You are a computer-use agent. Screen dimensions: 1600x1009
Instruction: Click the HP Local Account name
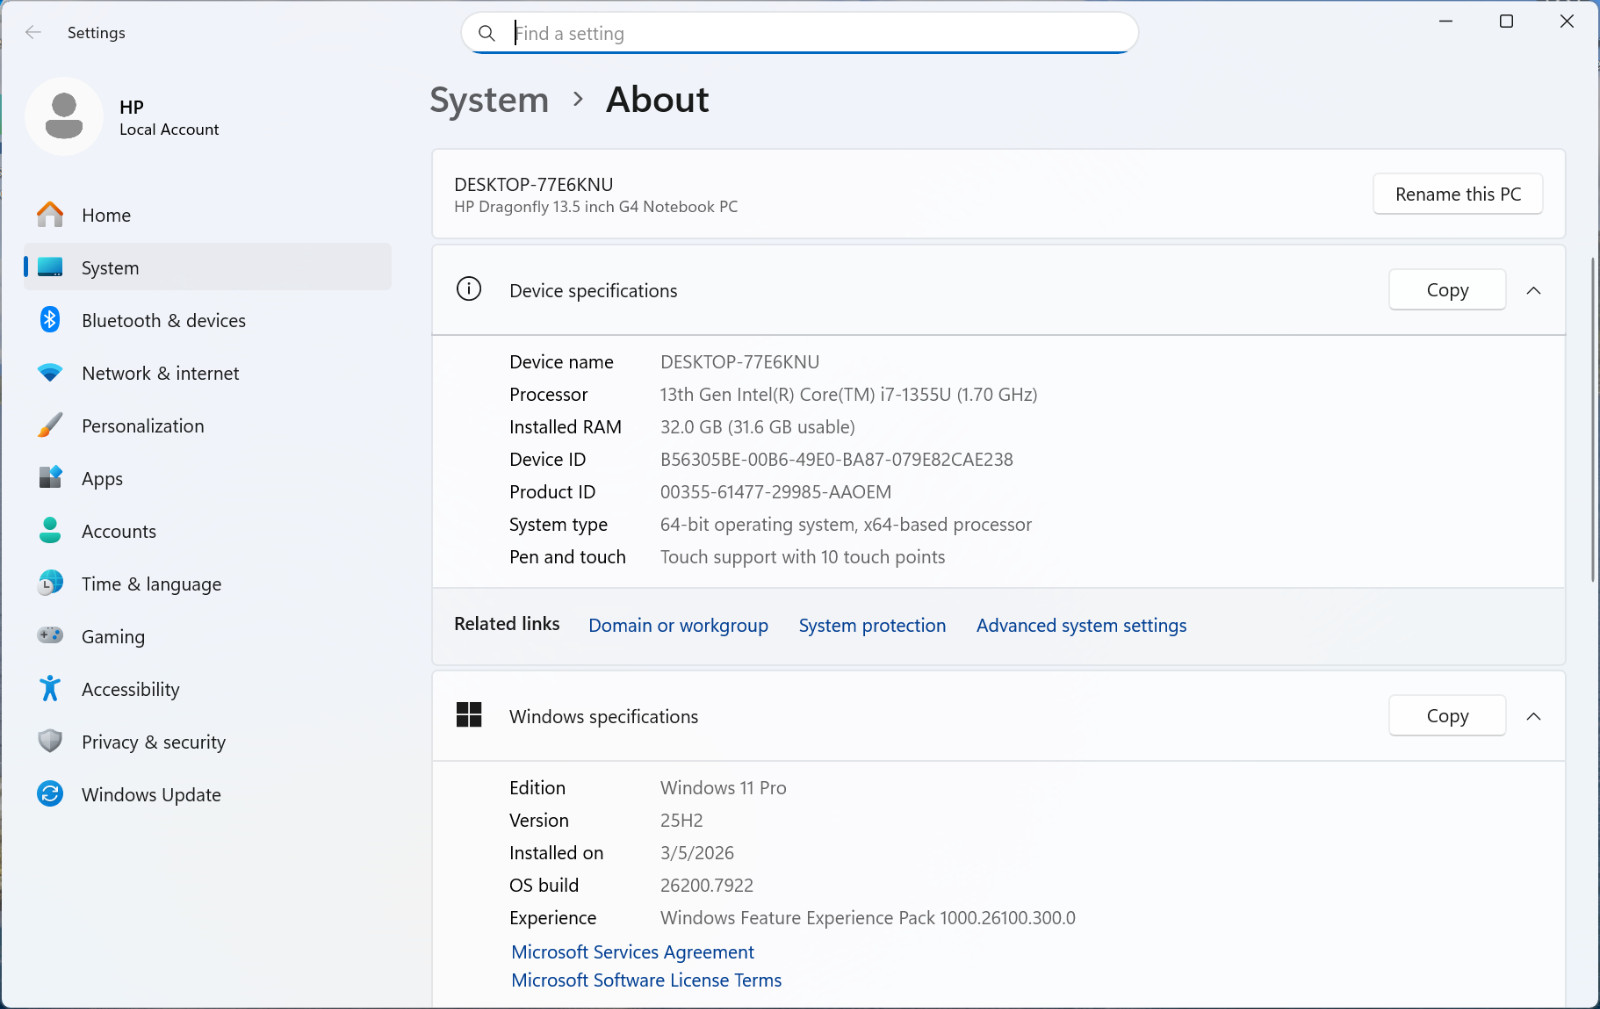click(x=169, y=117)
